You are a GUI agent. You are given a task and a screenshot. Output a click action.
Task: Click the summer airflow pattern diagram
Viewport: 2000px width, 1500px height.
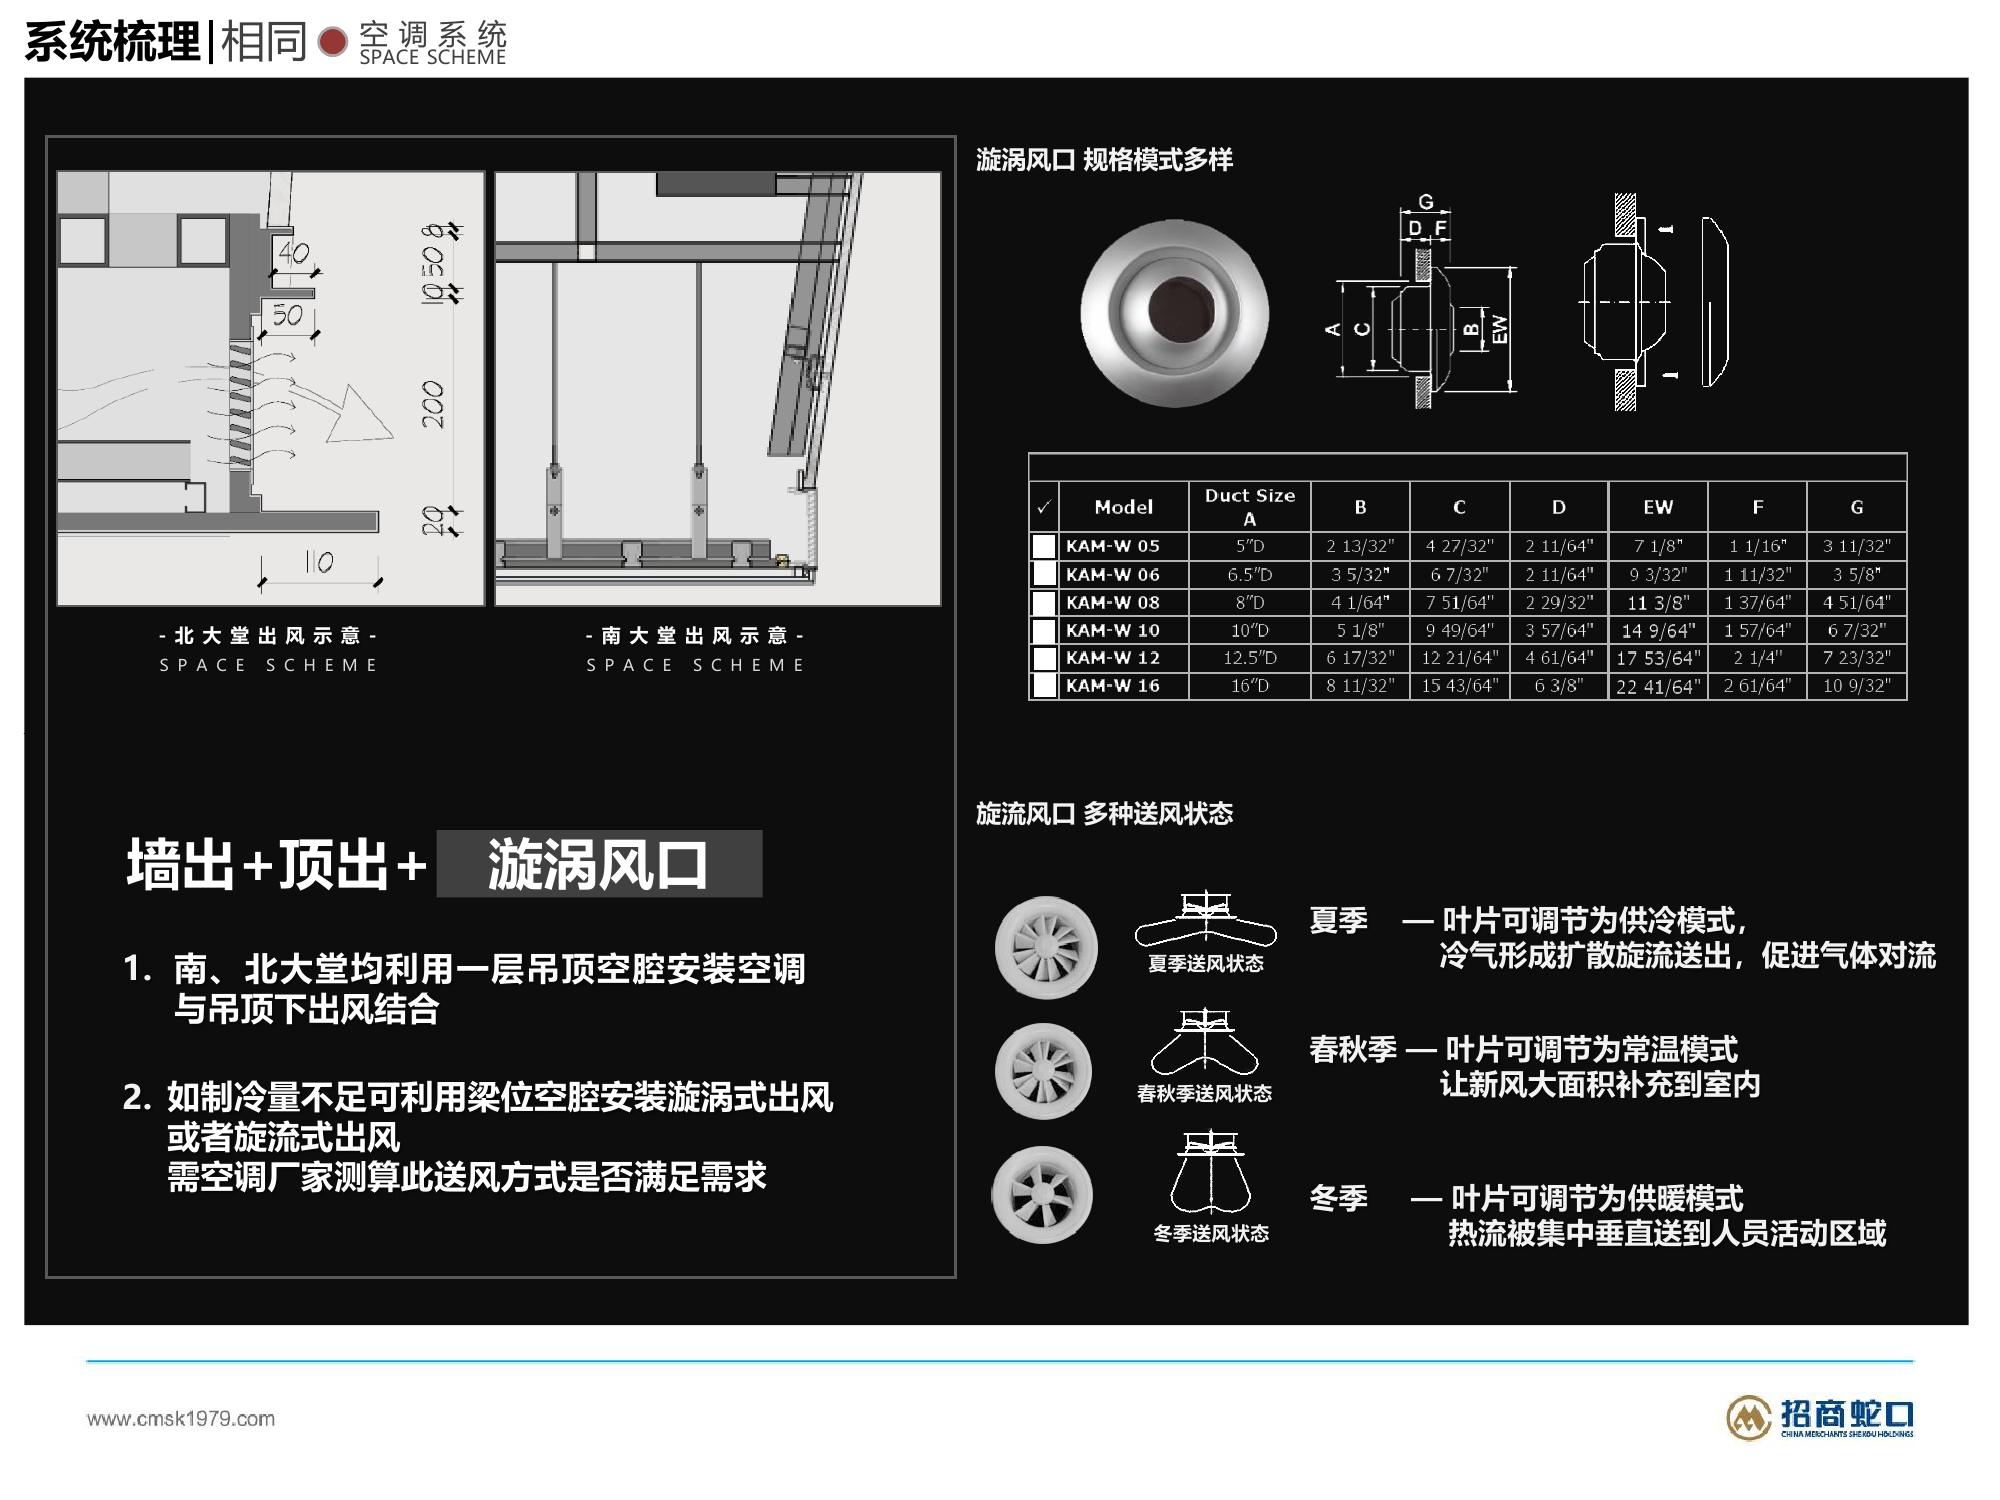click(1205, 918)
